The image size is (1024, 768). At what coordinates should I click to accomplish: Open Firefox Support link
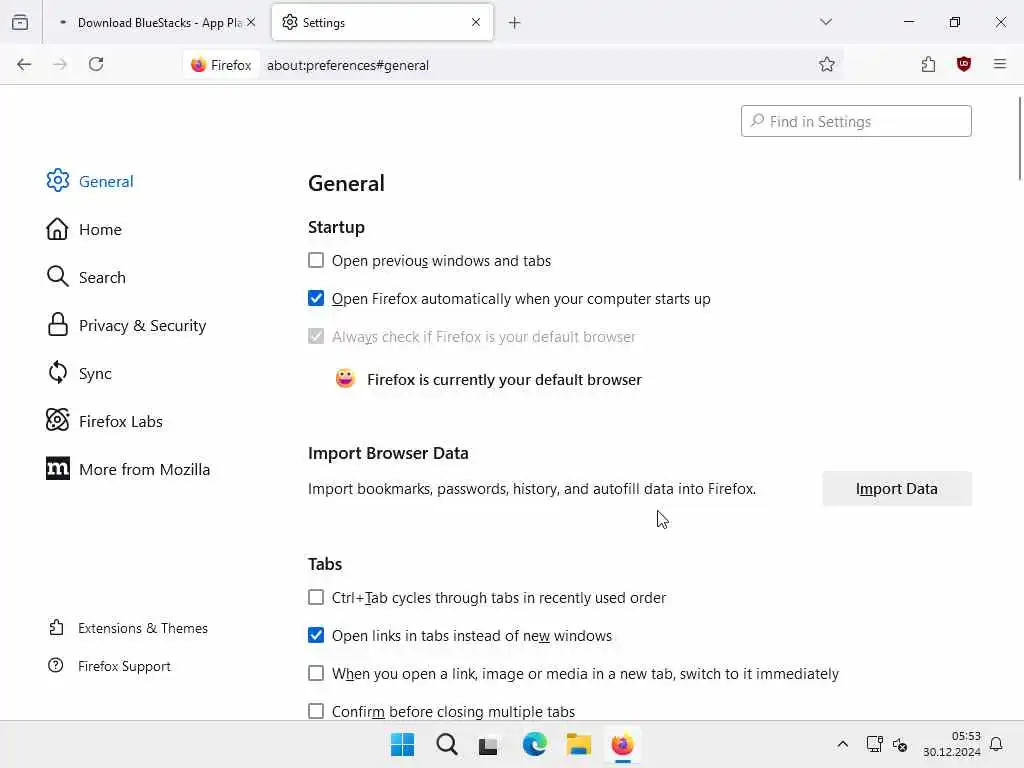tap(109, 666)
